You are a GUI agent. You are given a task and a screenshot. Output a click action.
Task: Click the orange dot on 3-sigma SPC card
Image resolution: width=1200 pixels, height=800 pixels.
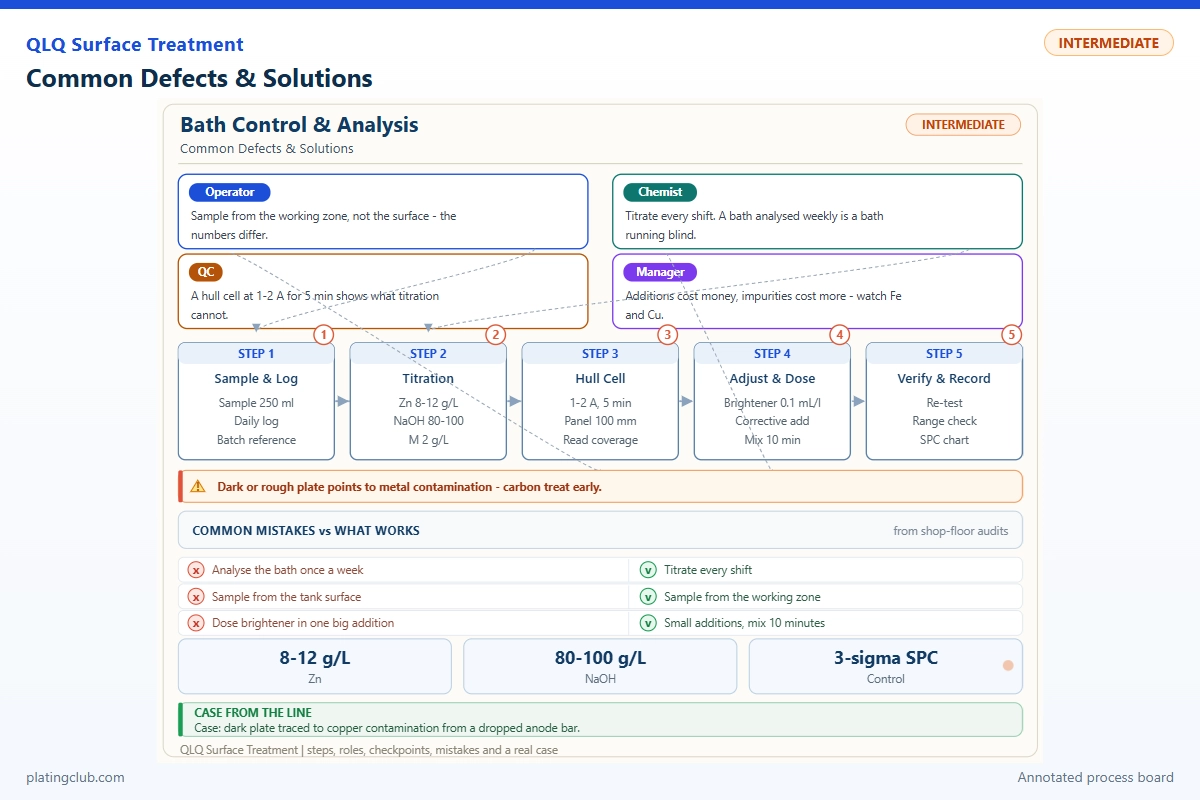1008,665
